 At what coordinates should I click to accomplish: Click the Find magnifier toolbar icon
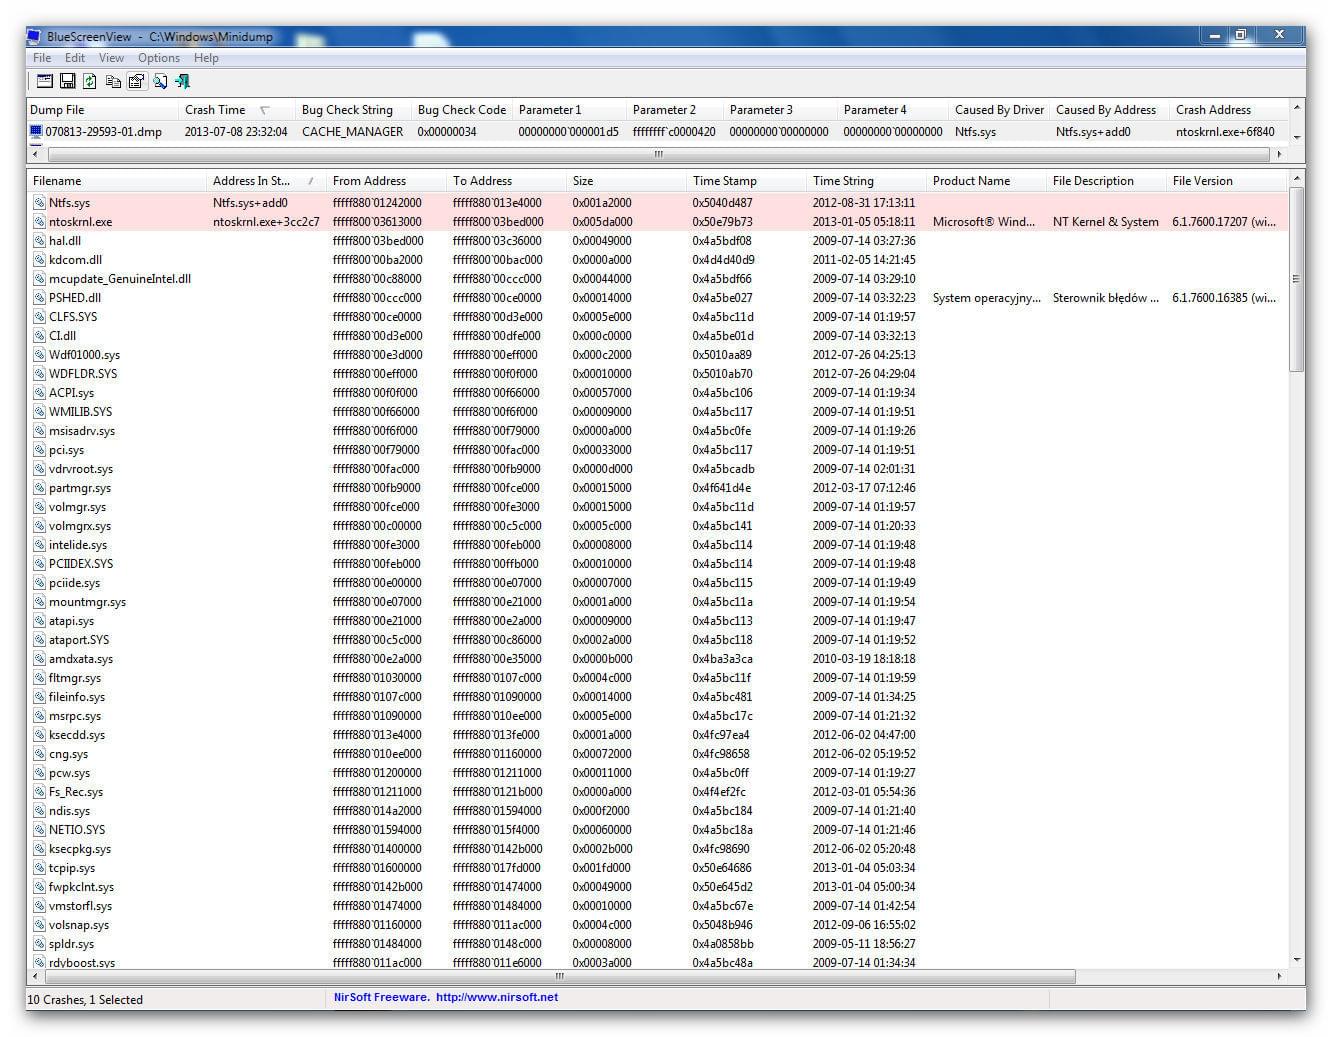160,81
